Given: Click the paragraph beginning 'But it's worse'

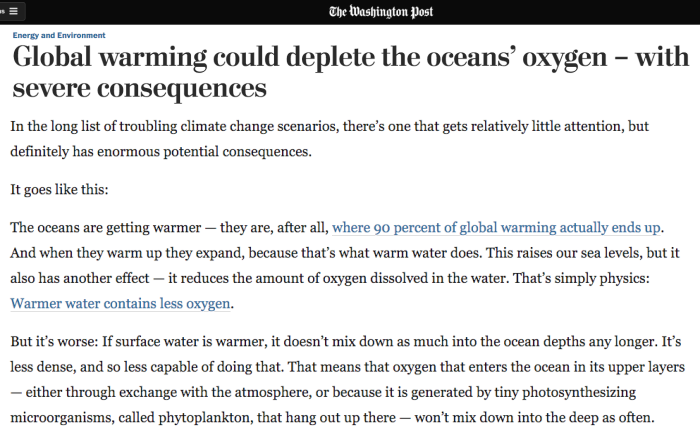Looking at the screenshot, I should (347, 380).
